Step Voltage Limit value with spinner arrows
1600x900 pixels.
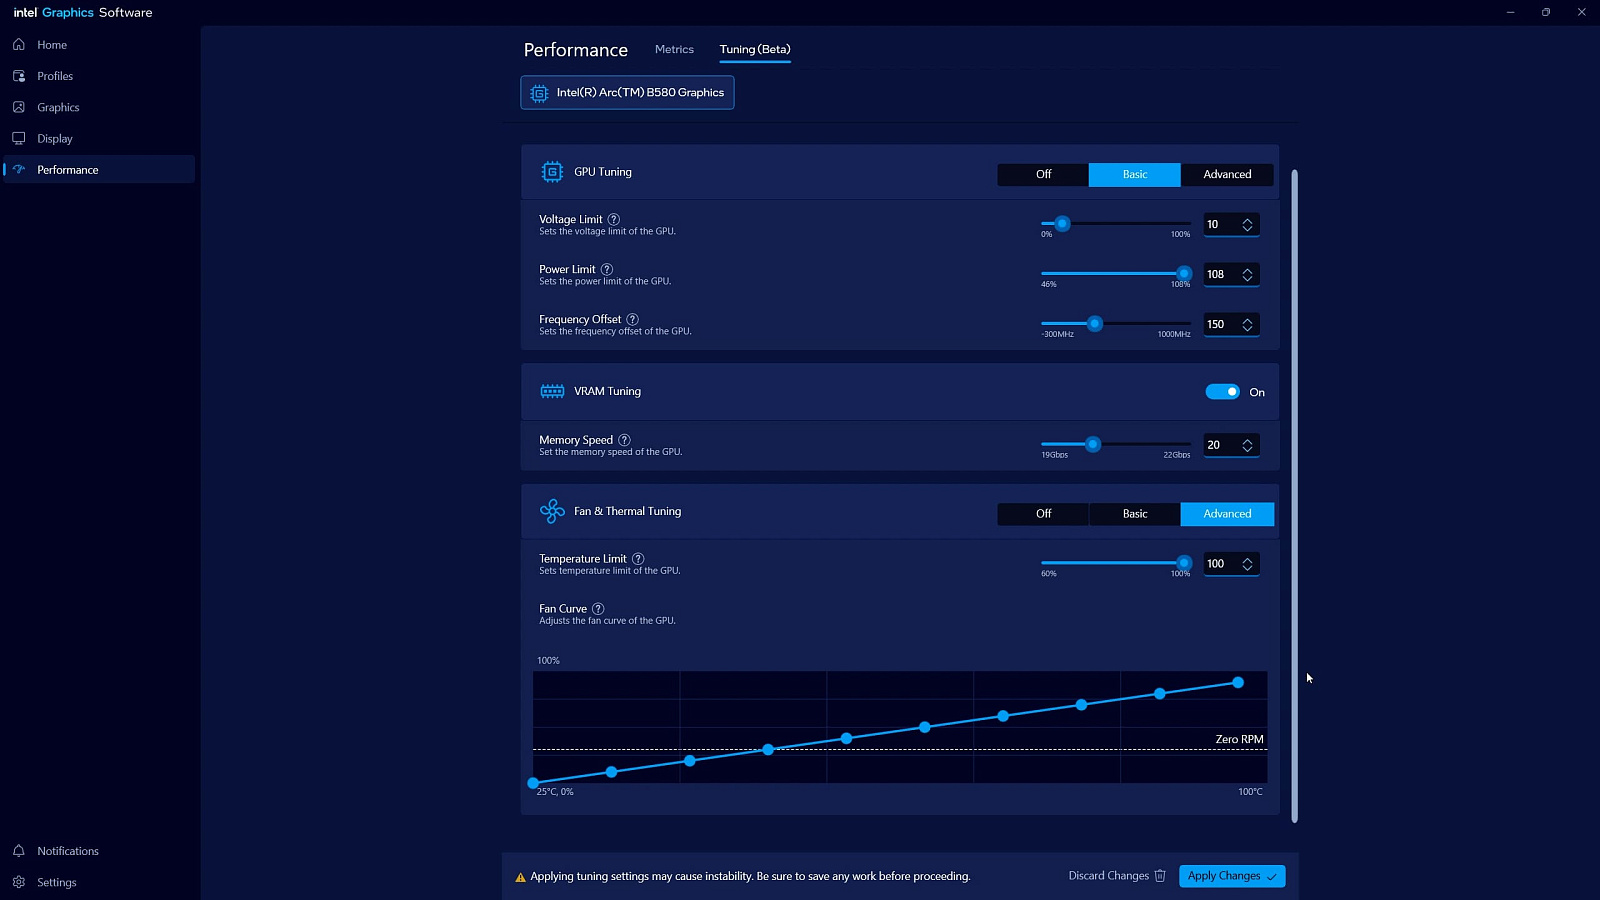1247,225
